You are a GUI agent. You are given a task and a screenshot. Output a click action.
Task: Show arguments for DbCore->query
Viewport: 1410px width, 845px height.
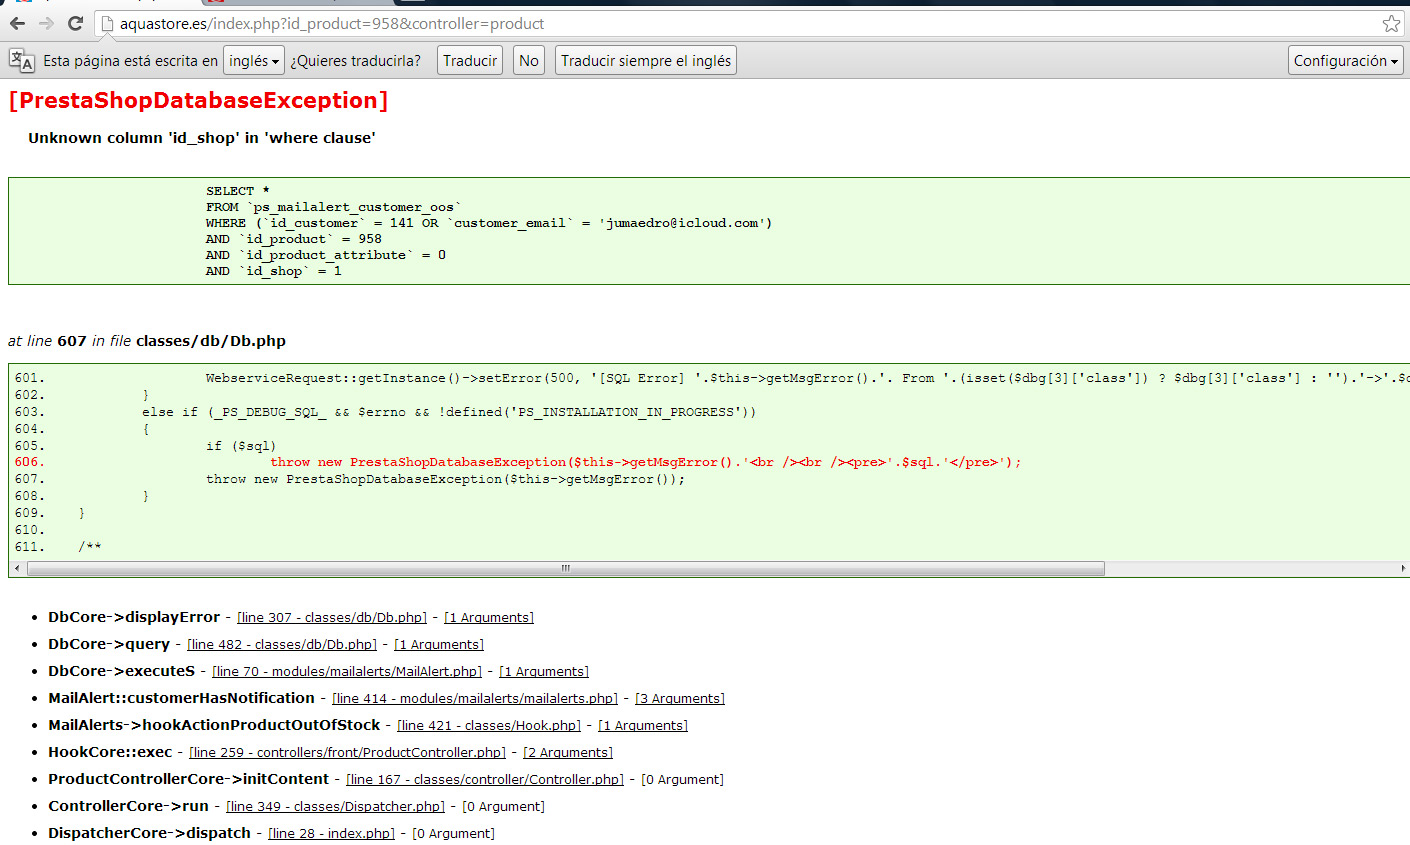click(439, 645)
